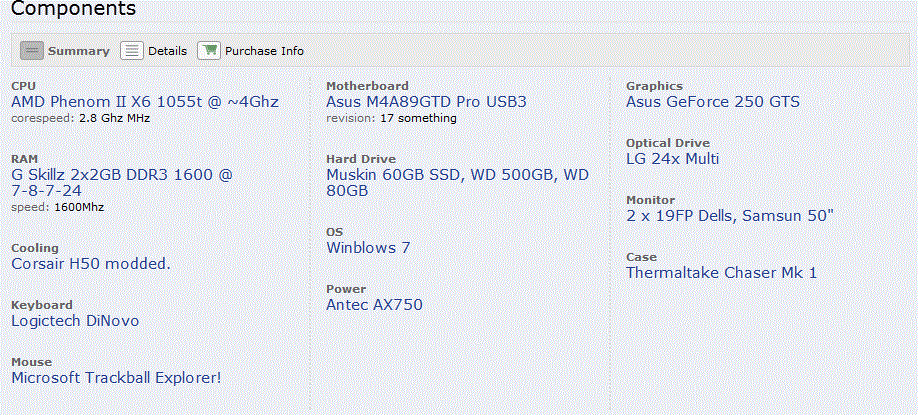Open Thermaltake Chaser Mk 1 link
The width and height of the screenshot is (918, 415).
(x=721, y=273)
